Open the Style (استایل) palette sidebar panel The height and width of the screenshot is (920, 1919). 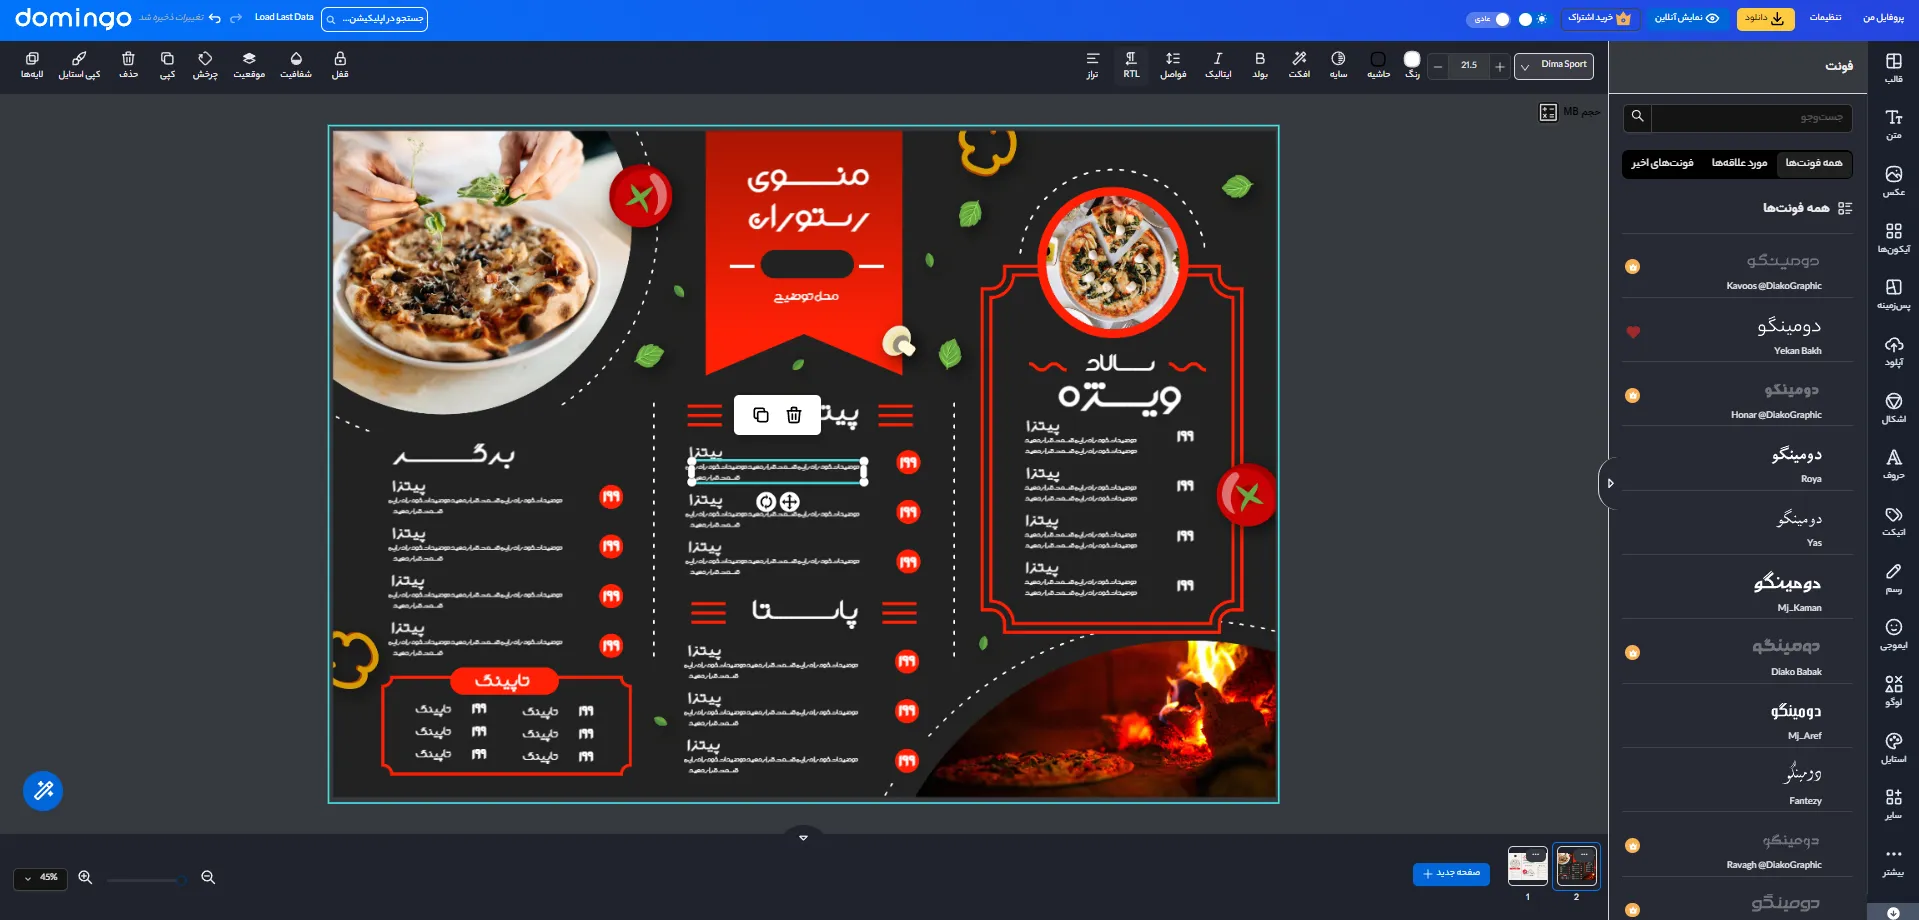point(1893,748)
